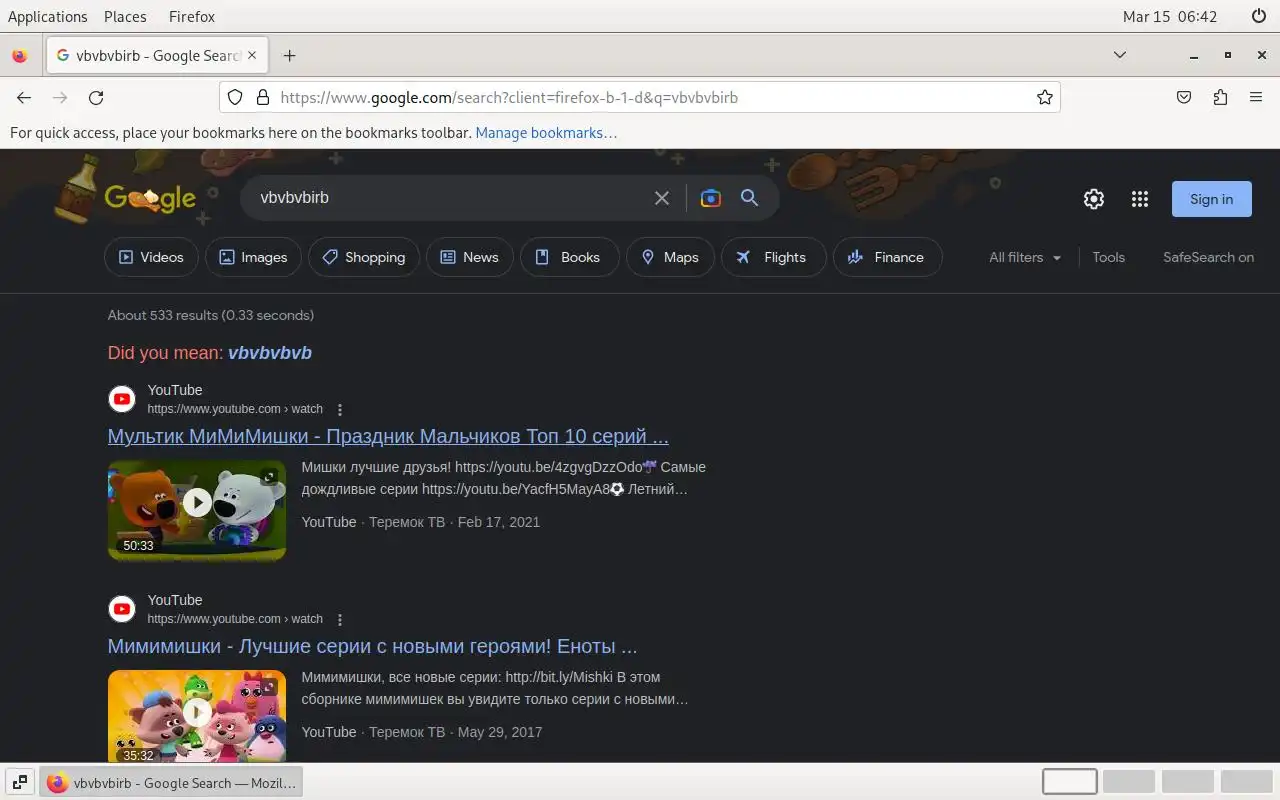Open Лучшие серии с новыми героями result
1280x800 pixels.
pos(372,647)
